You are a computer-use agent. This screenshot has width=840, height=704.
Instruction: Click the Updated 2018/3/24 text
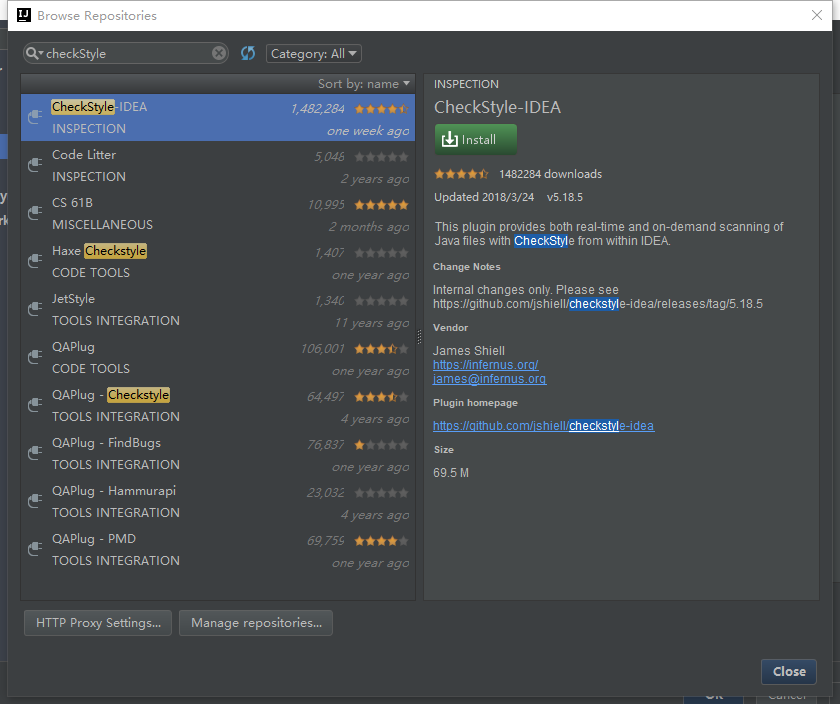click(484, 197)
